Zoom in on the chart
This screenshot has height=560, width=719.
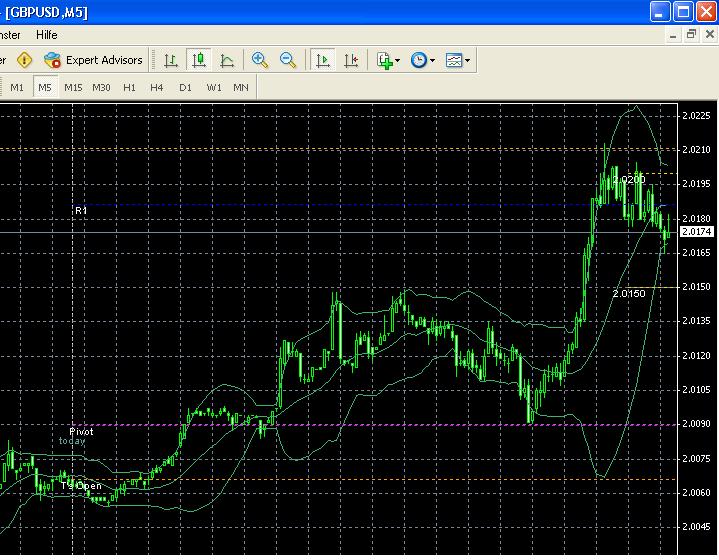tap(260, 60)
